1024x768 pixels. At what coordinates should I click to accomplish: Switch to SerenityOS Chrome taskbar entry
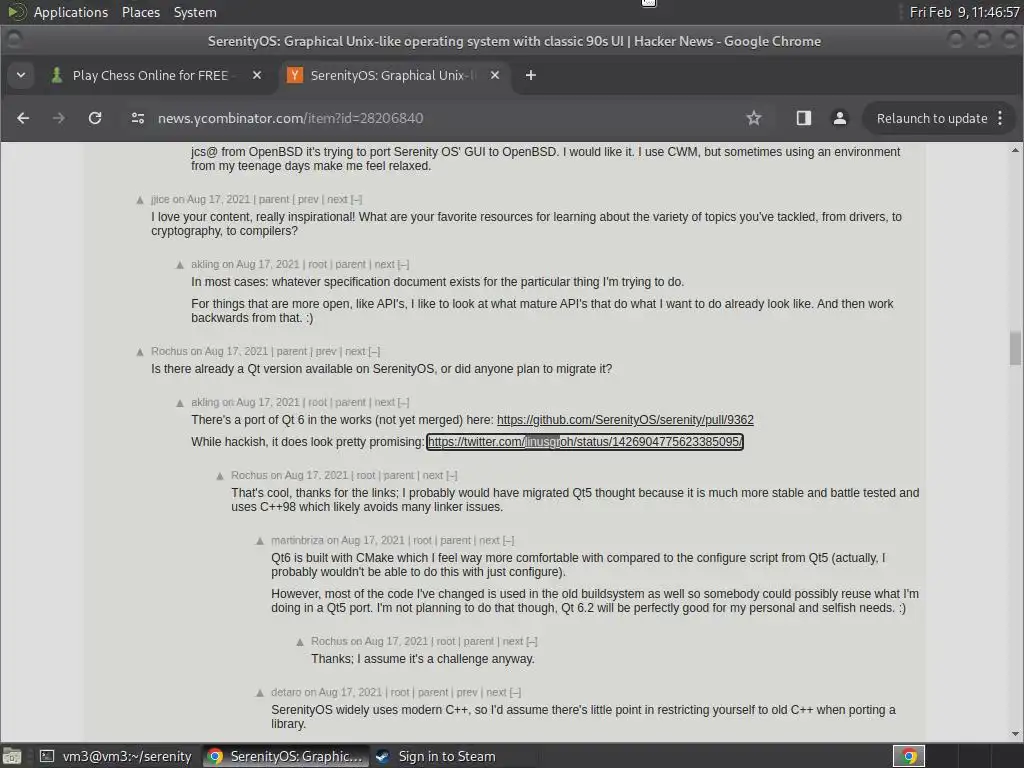(285, 756)
